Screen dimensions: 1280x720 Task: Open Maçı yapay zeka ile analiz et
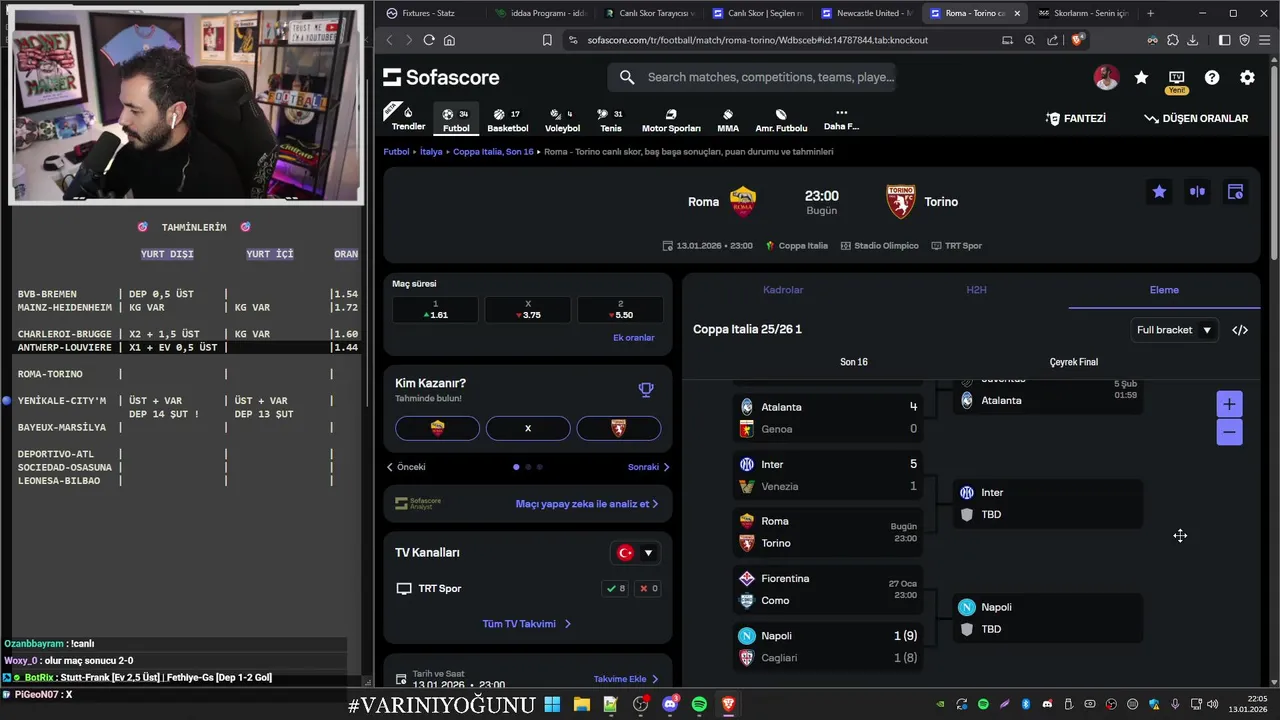[x=587, y=504]
